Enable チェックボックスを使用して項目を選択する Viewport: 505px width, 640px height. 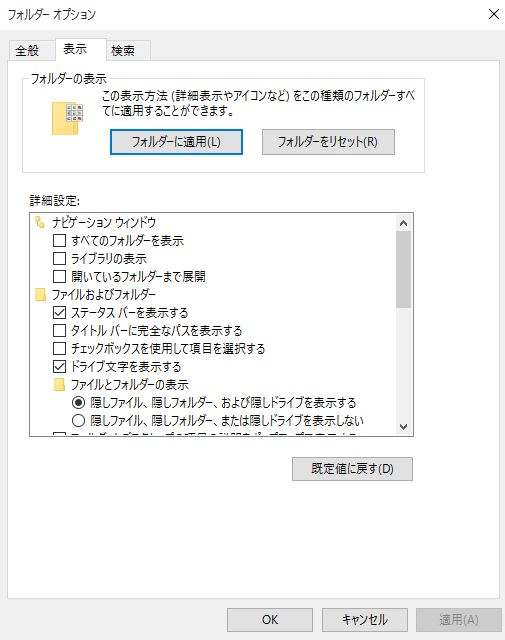[x=60, y=349]
